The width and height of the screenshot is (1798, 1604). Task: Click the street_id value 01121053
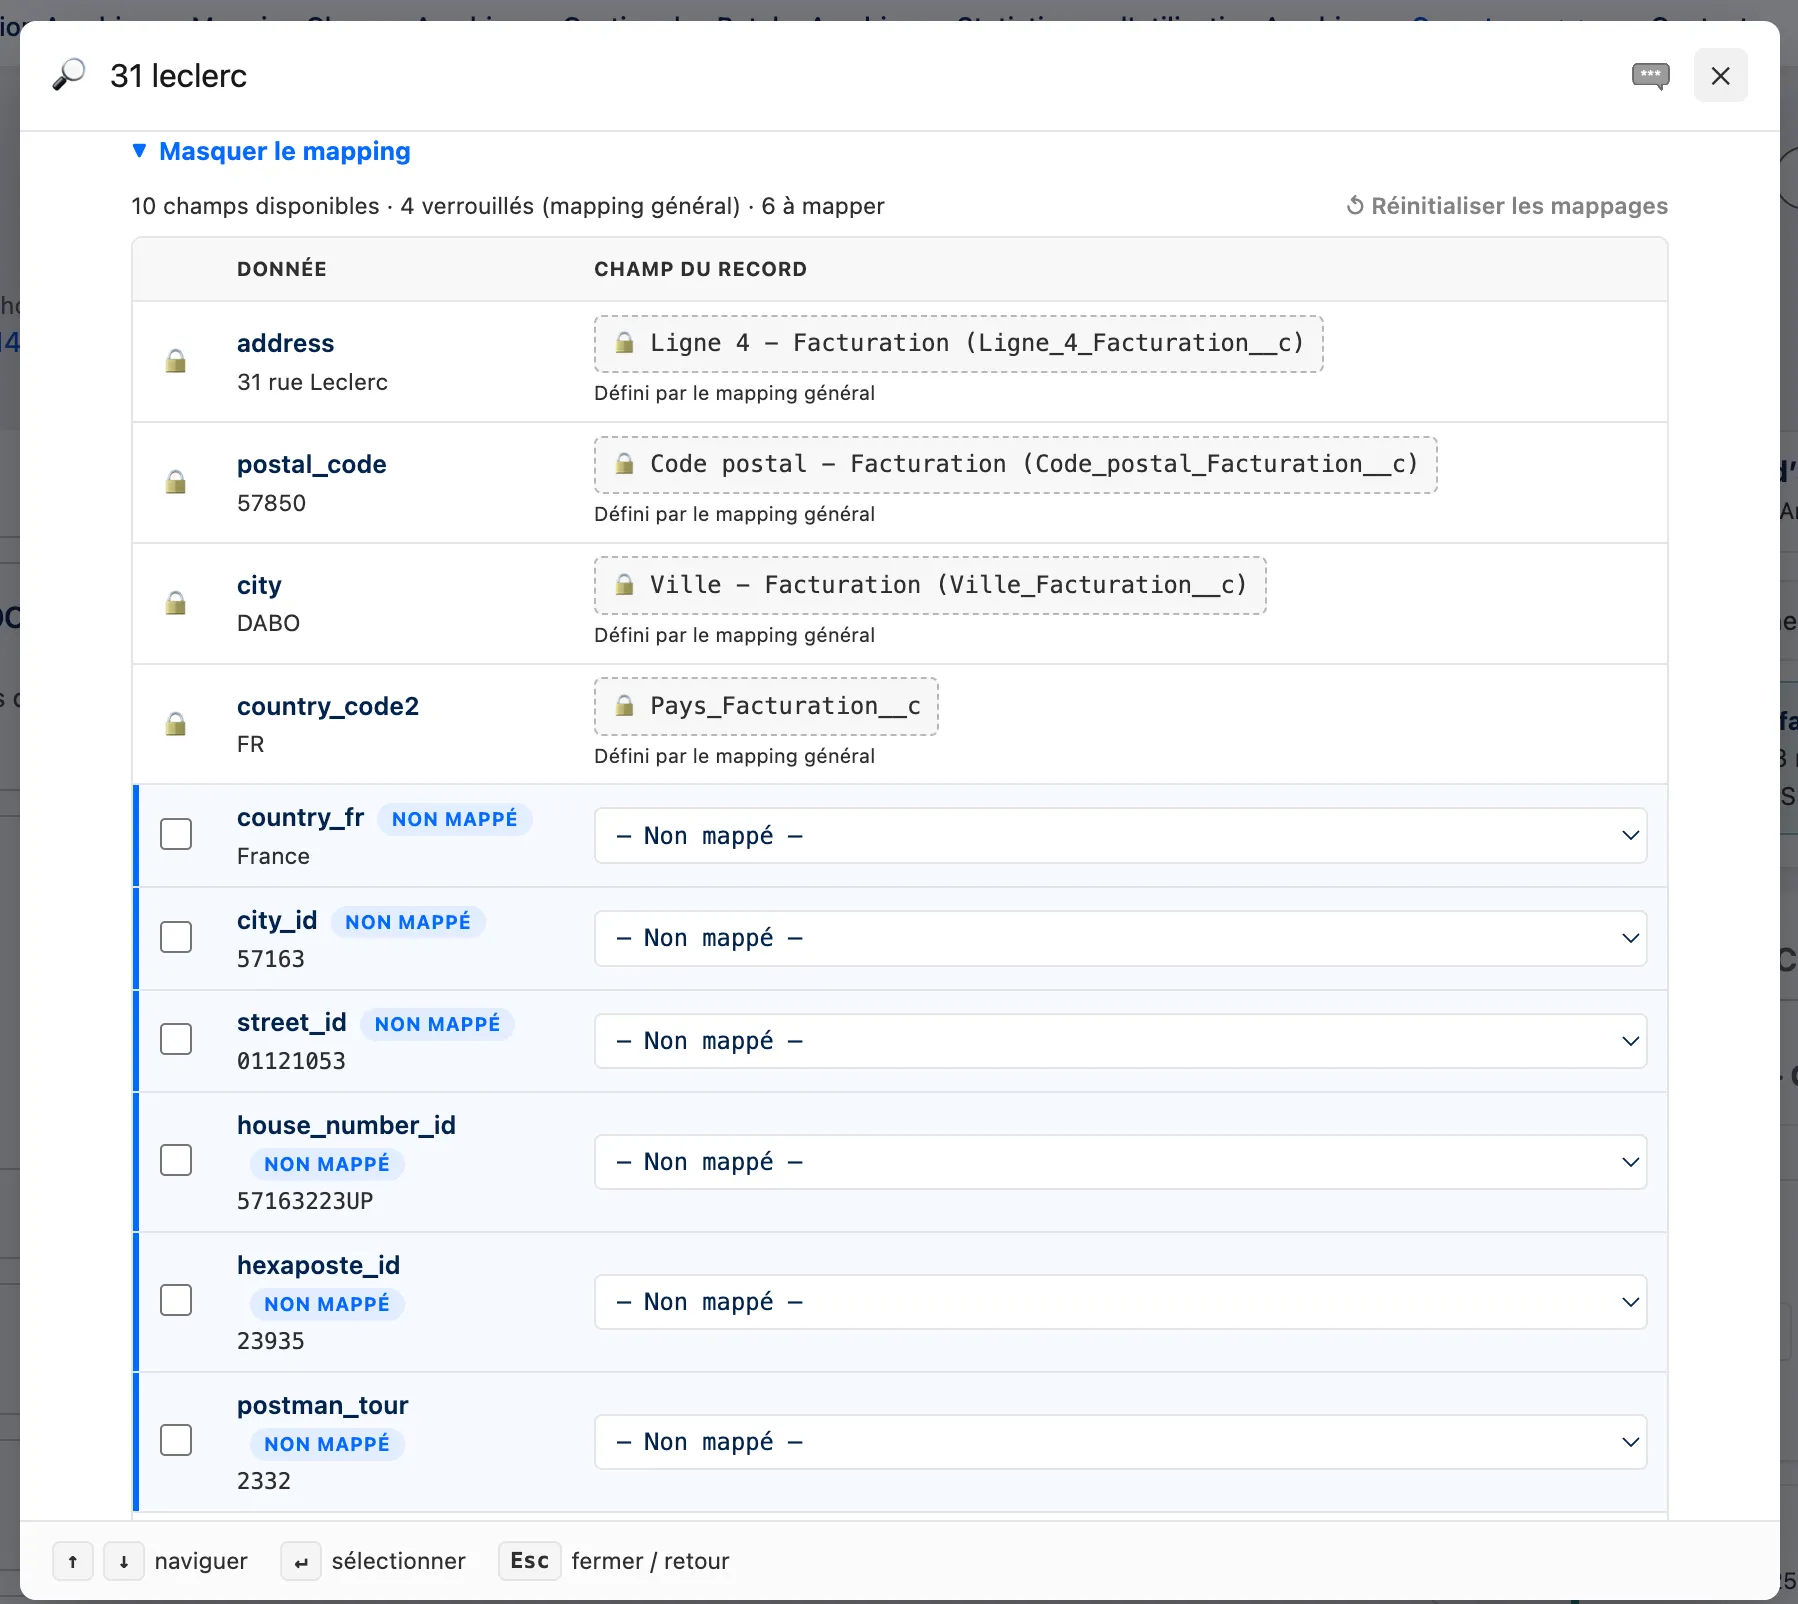[291, 1061]
